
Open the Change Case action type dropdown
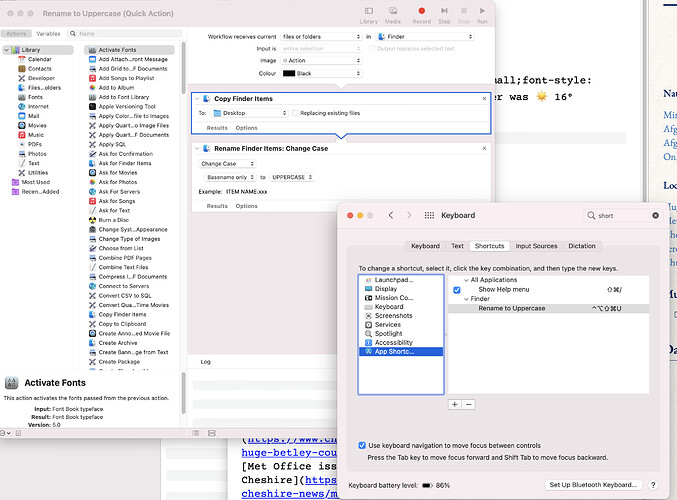(228, 164)
